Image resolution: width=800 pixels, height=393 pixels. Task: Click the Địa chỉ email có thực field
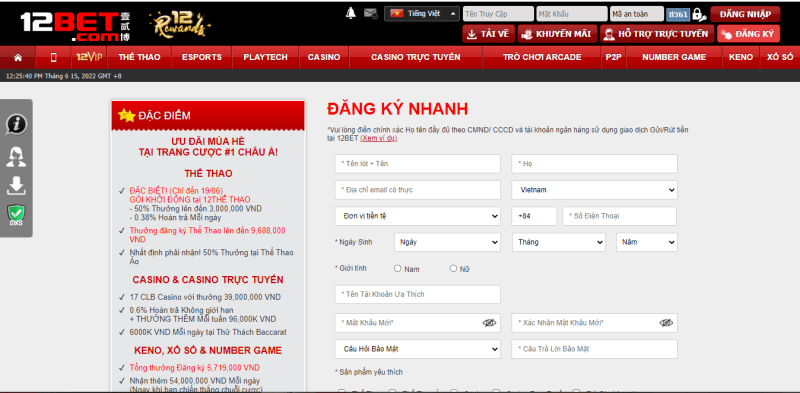[418, 190]
